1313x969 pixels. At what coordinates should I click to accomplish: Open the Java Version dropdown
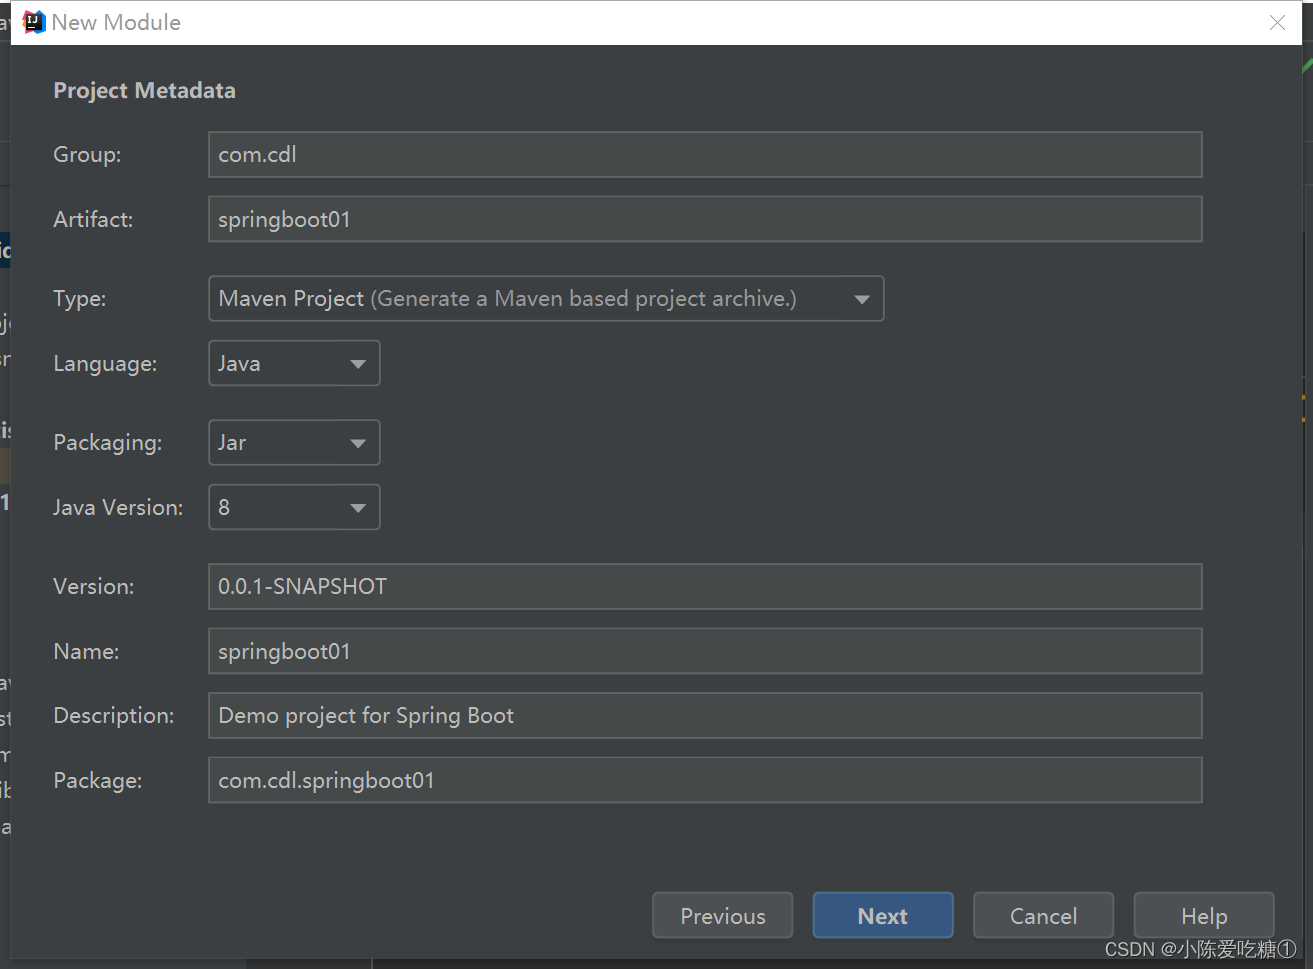pos(294,508)
